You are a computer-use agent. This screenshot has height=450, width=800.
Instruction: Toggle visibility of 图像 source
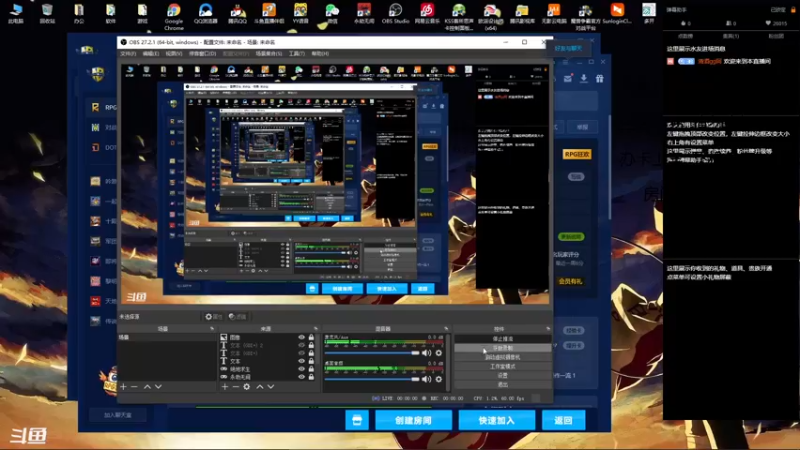(302, 337)
